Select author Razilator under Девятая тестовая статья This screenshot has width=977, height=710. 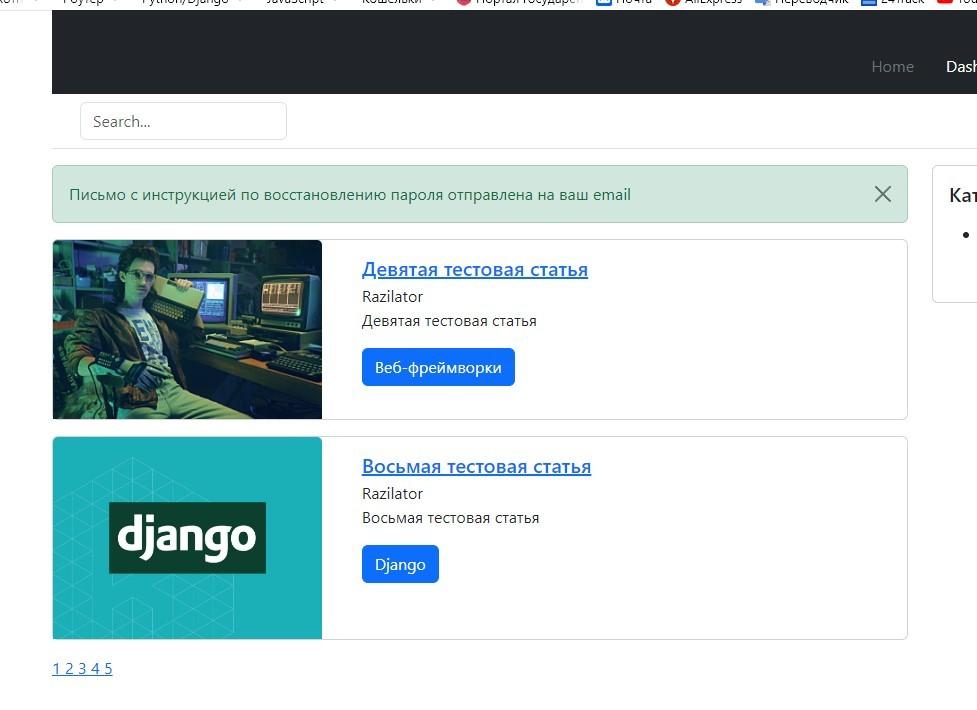(x=393, y=297)
